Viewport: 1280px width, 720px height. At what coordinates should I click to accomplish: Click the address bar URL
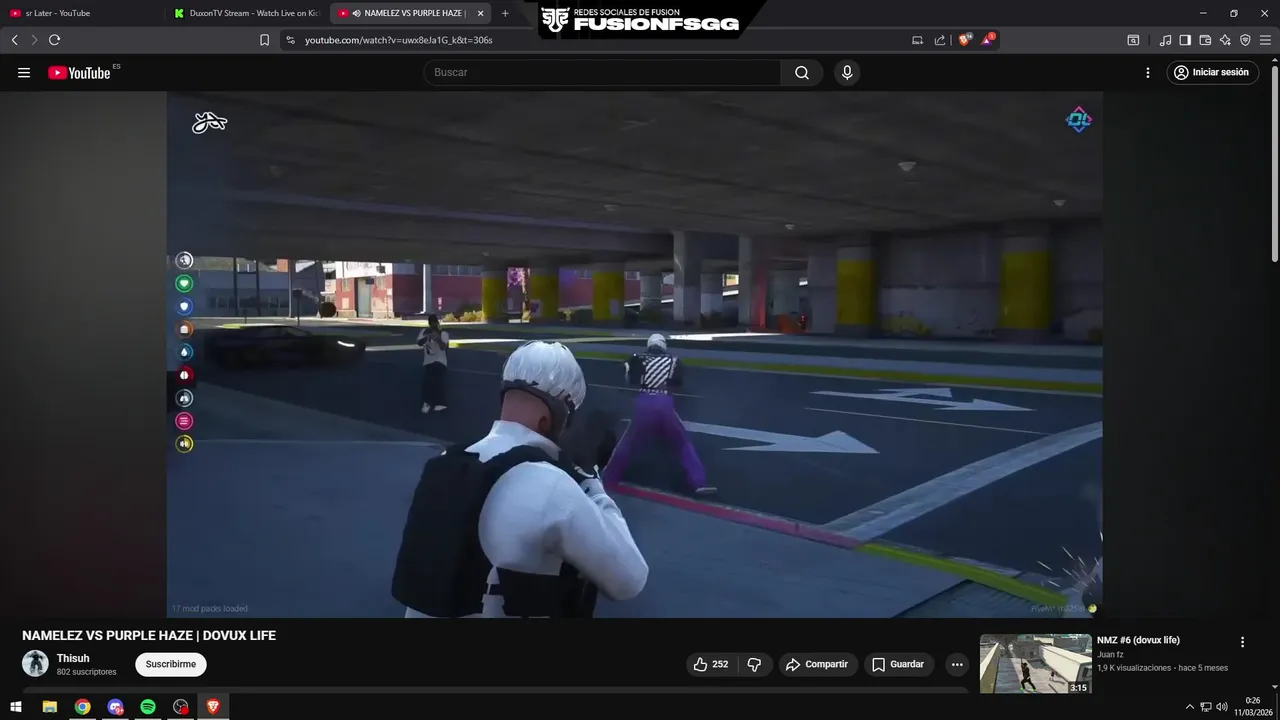pos(399,40)
